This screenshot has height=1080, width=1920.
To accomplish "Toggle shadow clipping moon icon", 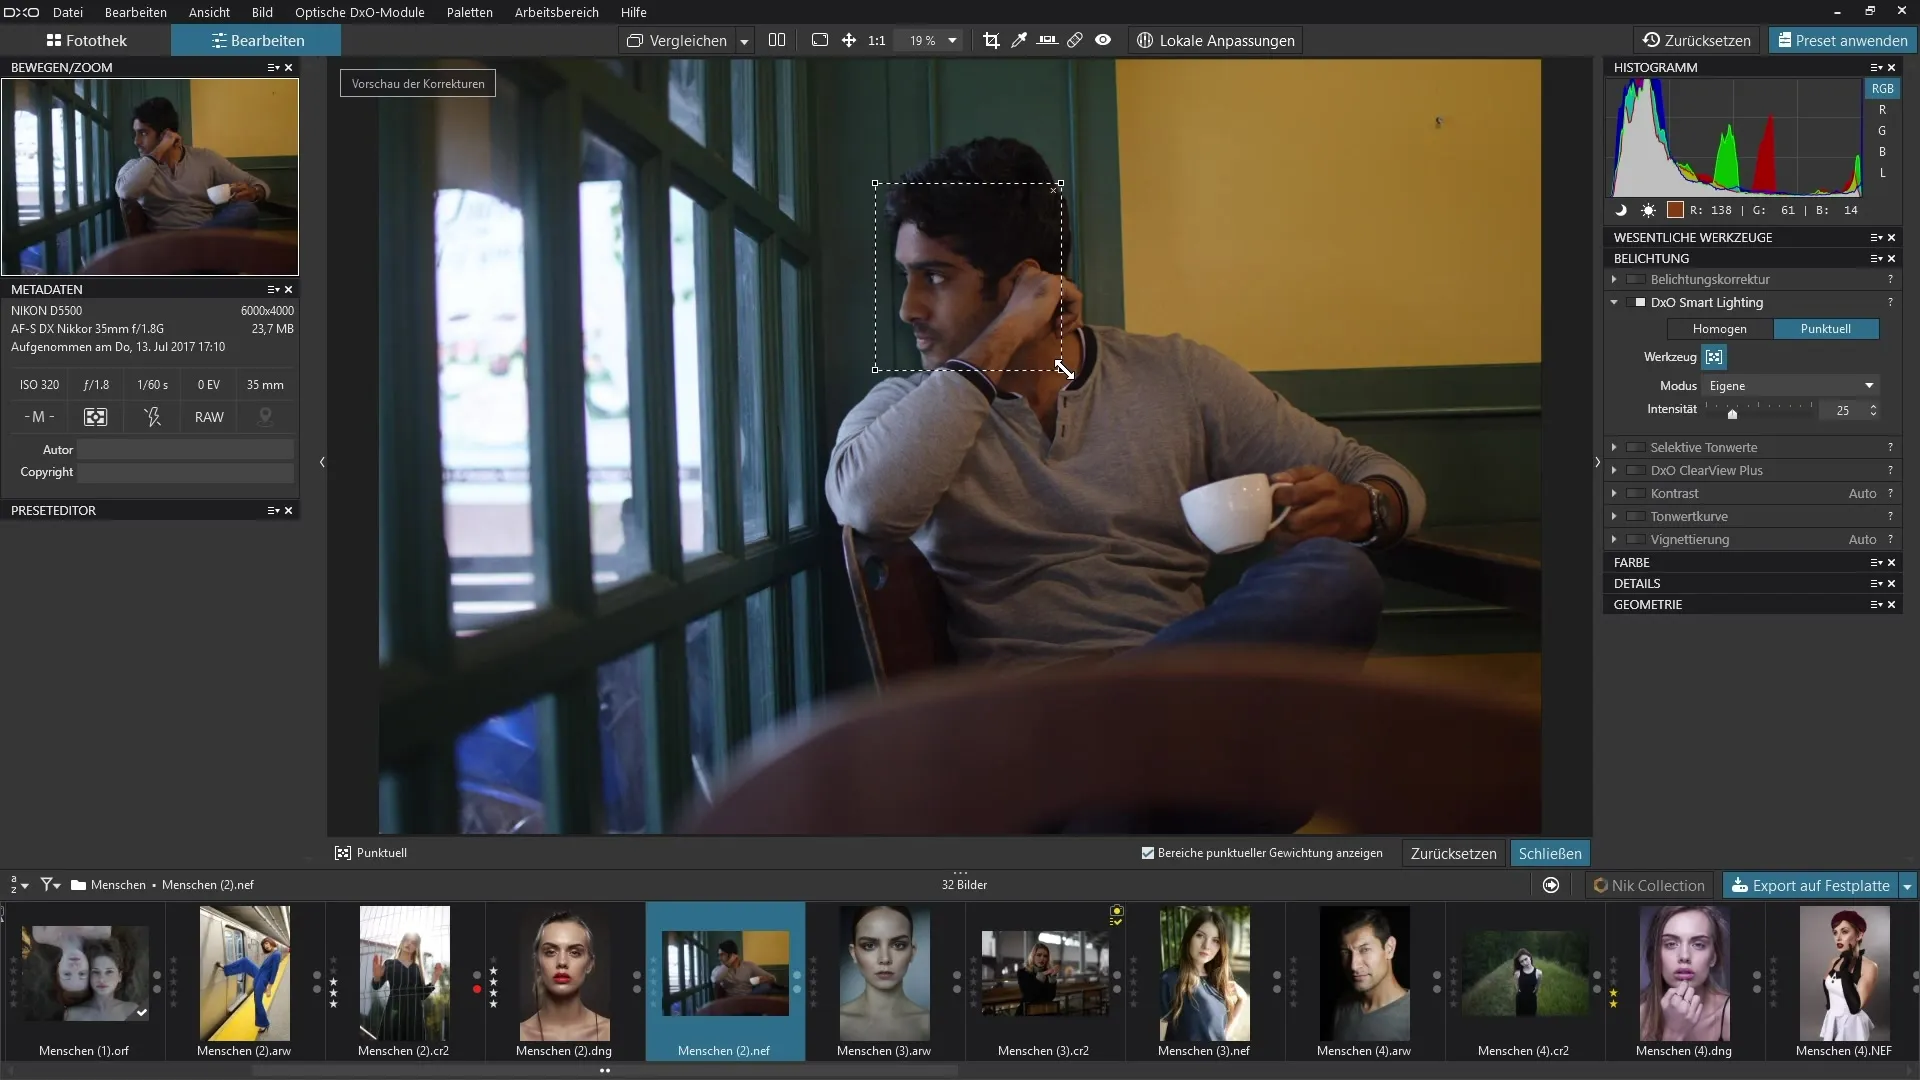I will tap(1621, 210).
